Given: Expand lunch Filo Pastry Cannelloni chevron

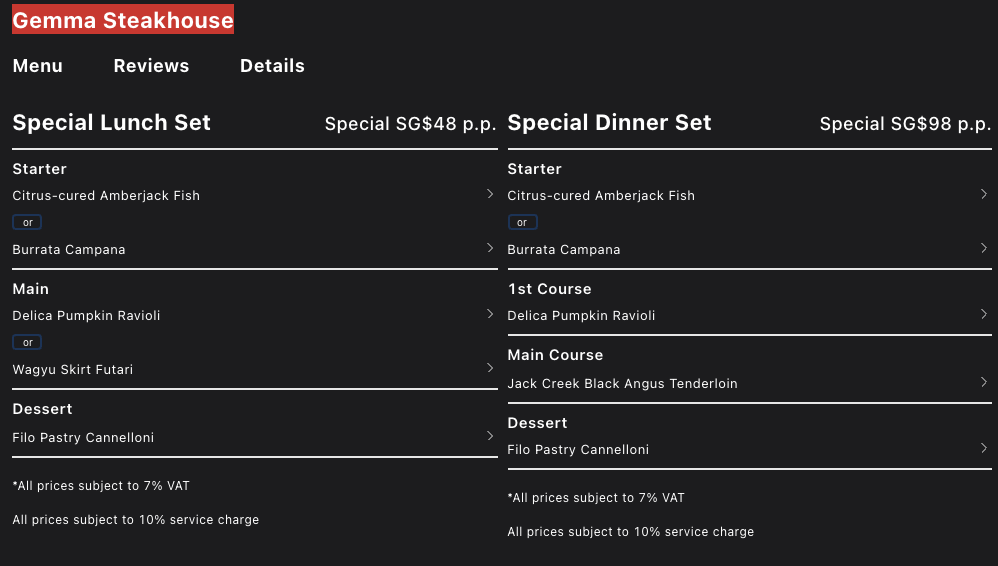Looking at the screenshot, I should click(x=490, y=436).
